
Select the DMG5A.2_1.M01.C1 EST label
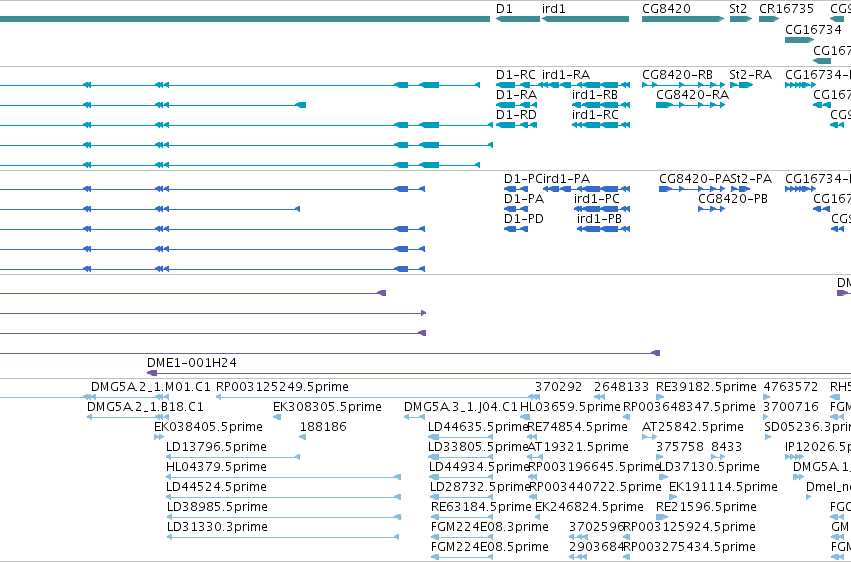point(150,387)
